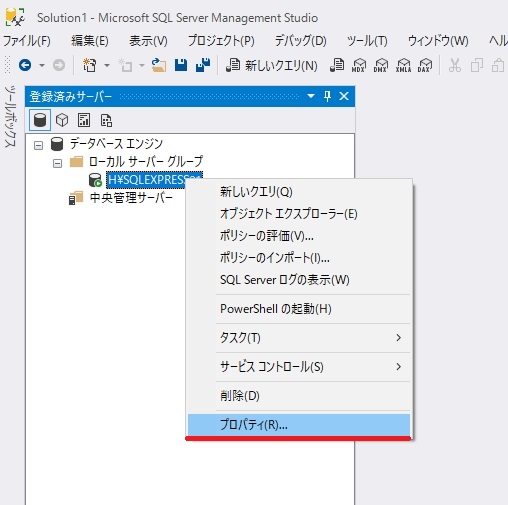The image size is (508, 505).
Task: Click the DAX query icon
Action: click(x=425, y=65)
